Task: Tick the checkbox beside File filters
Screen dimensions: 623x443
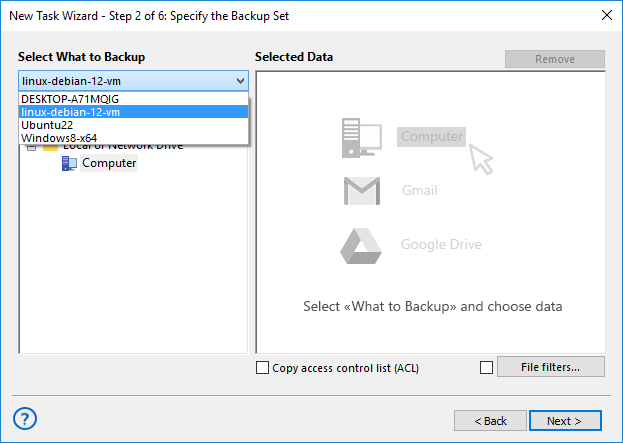Action: 487,368
